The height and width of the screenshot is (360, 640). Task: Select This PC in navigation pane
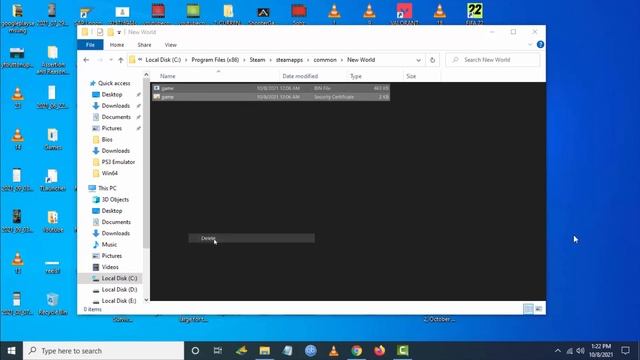[107, 188]
